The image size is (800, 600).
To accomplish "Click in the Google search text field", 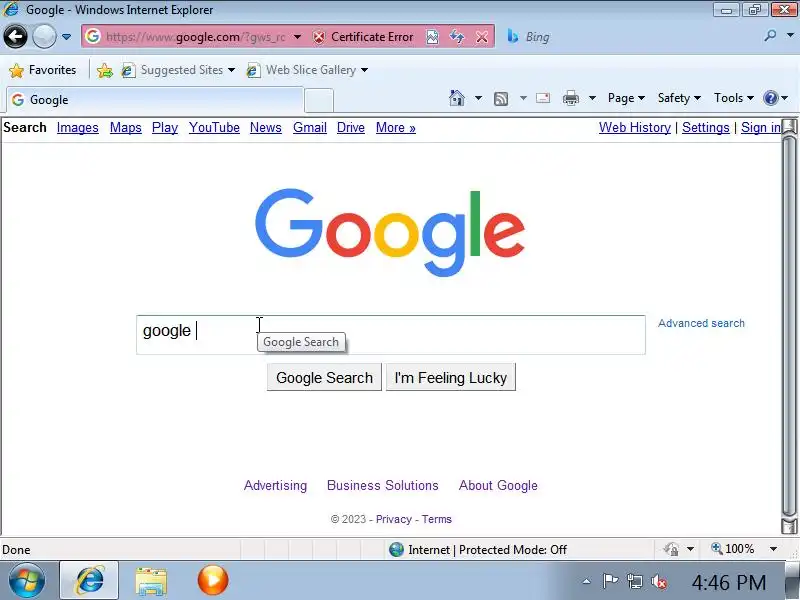I will [x=390, y=335].
